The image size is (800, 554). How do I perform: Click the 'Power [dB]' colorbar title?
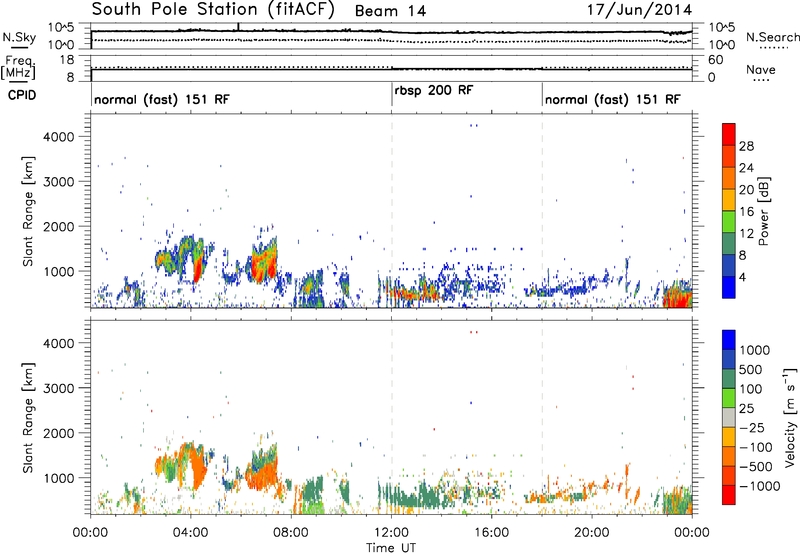[x=764, y=211]
